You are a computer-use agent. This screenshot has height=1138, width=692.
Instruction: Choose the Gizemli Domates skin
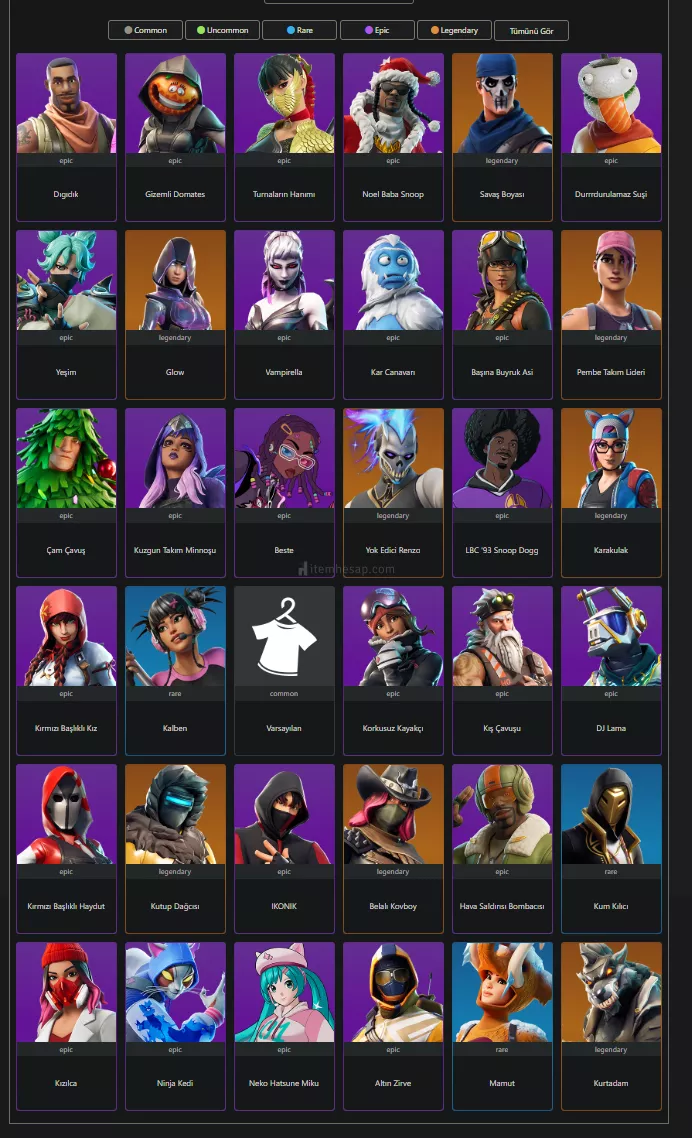pos(175,137)
